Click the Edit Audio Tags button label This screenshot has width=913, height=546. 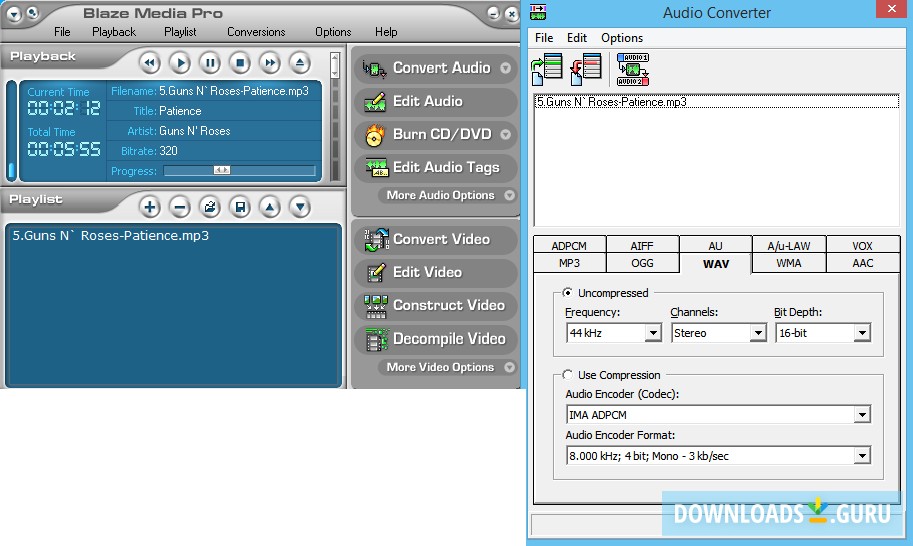coord(447,168)
